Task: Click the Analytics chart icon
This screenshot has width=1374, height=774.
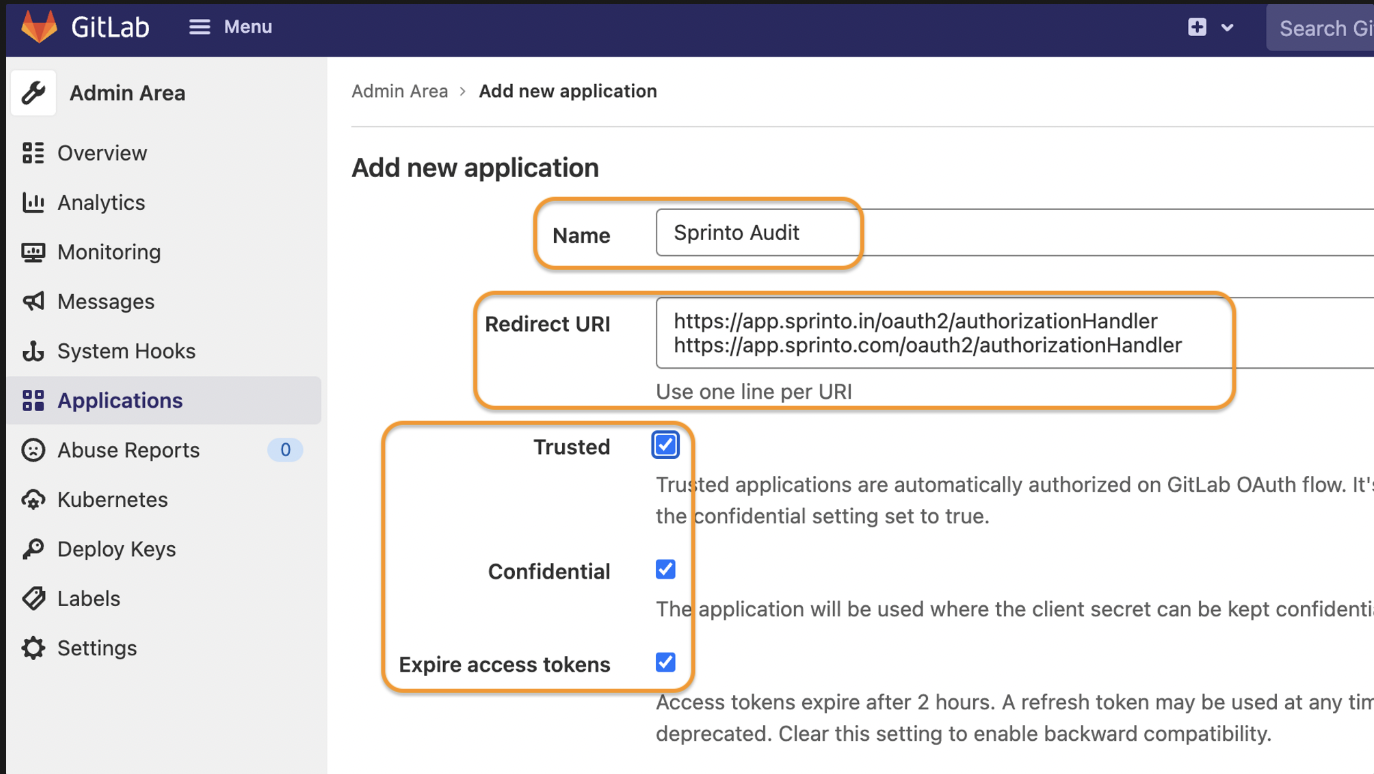Action: [33, 203]
